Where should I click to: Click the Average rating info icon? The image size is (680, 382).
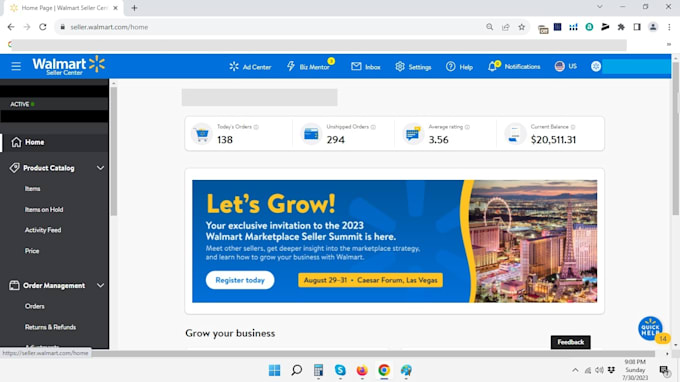pos(467,127)
